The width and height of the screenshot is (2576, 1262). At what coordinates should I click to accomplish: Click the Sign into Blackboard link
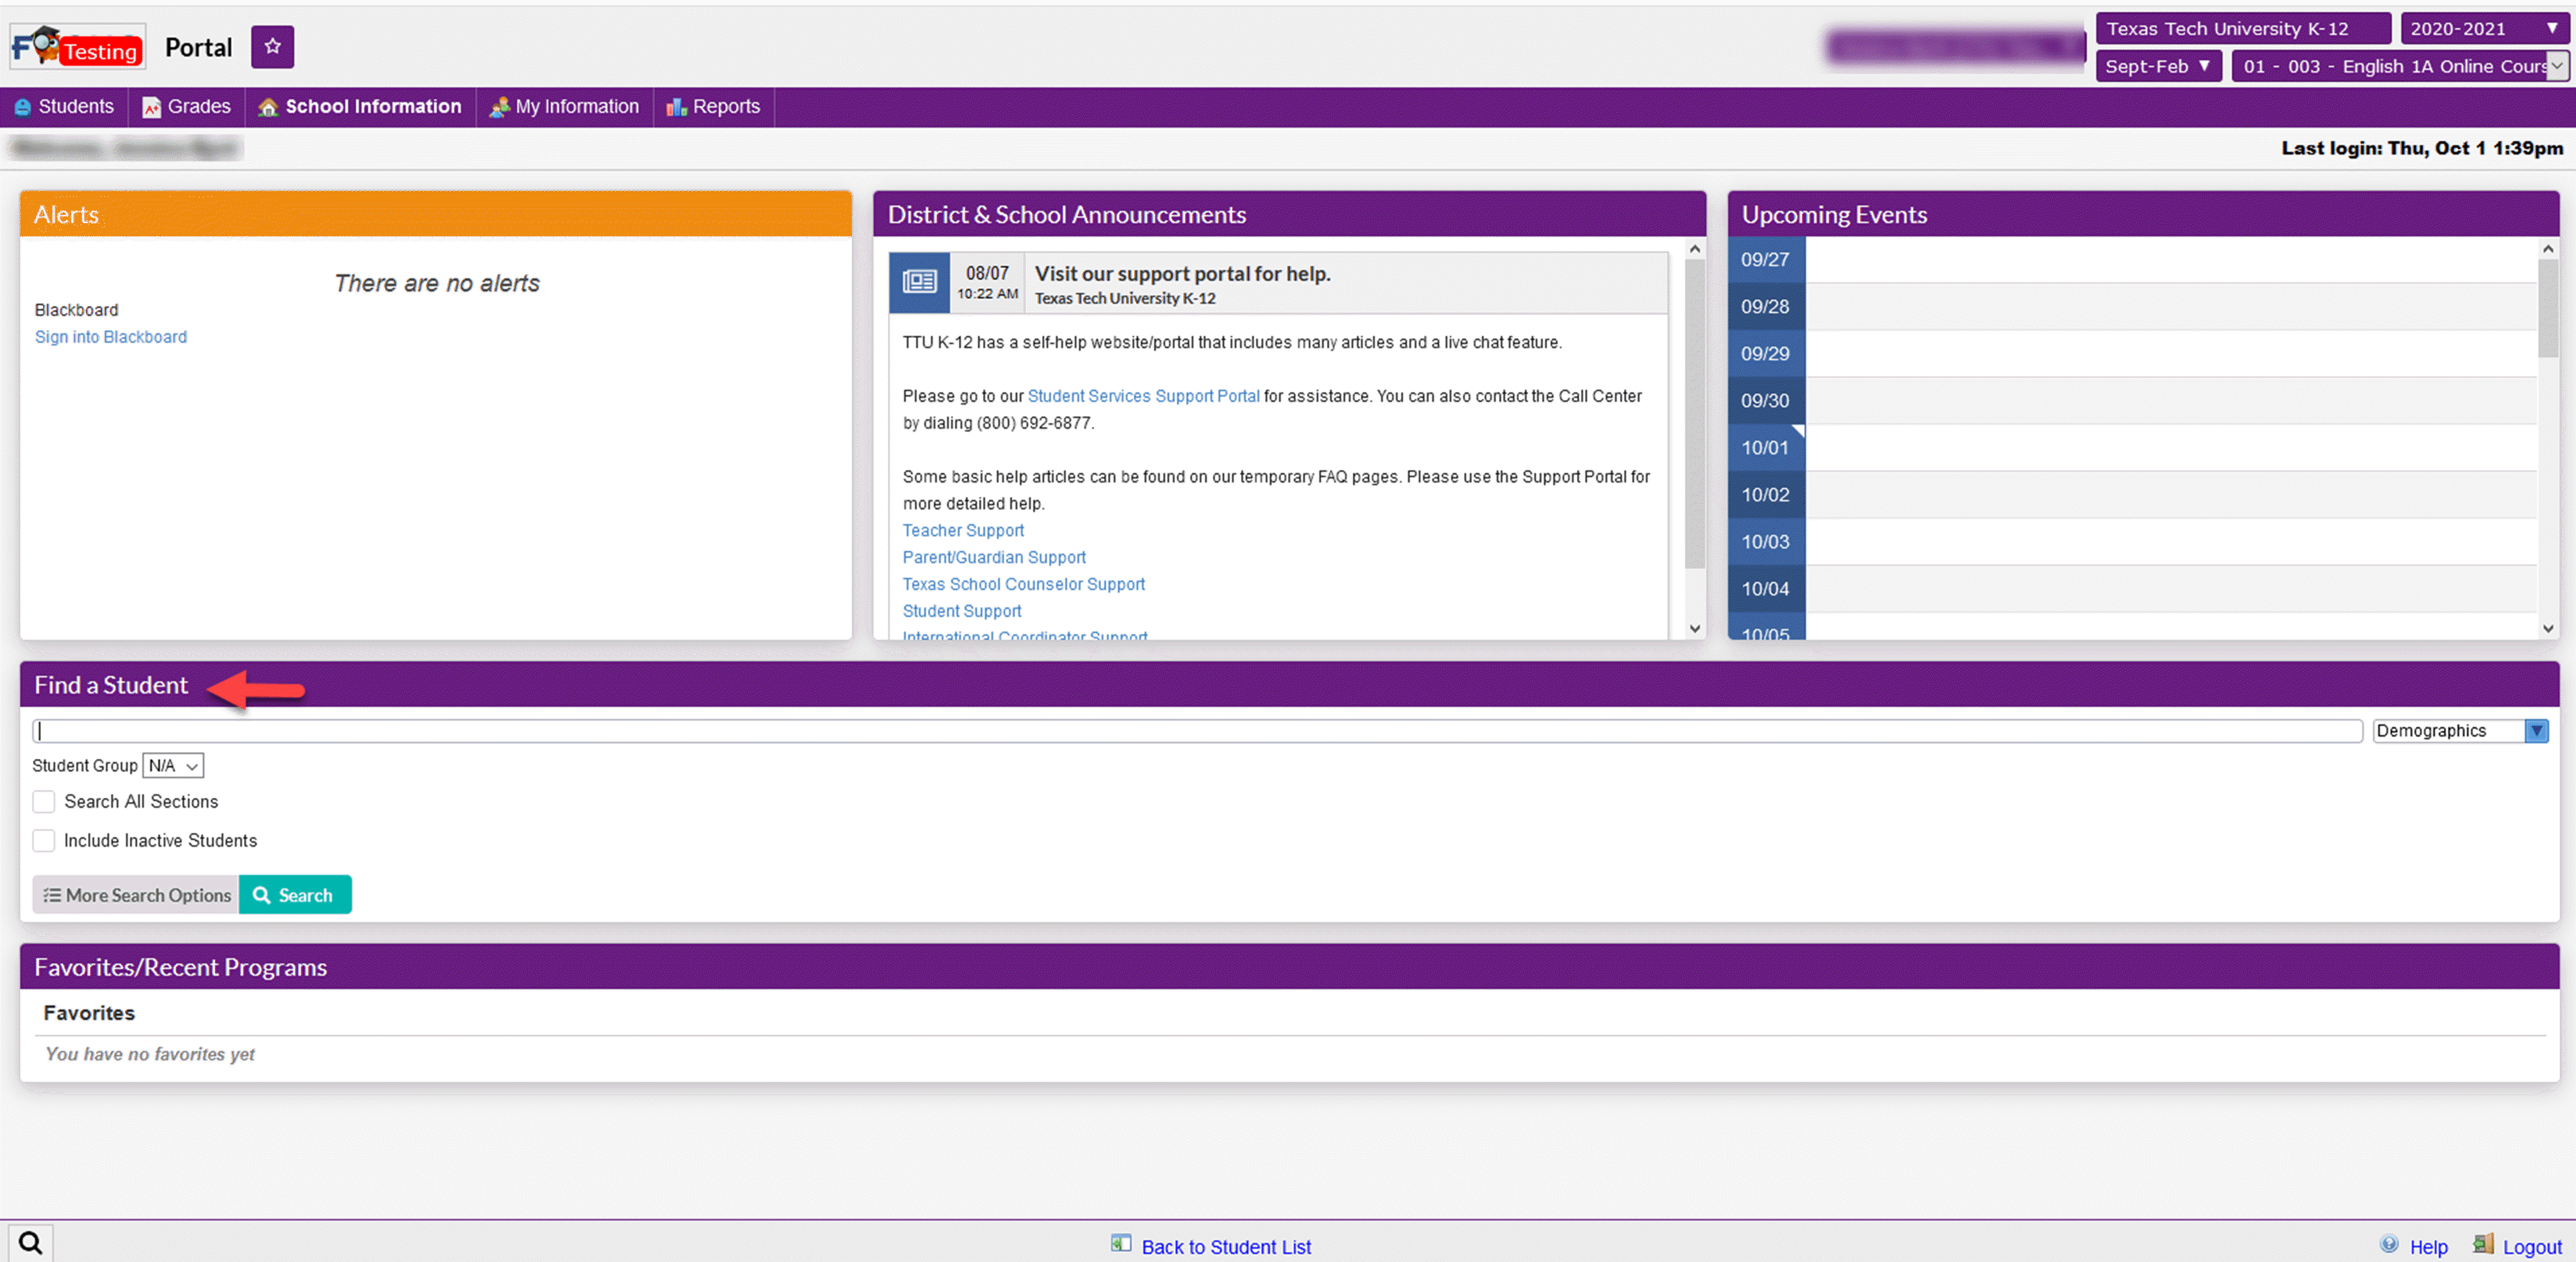111,338
